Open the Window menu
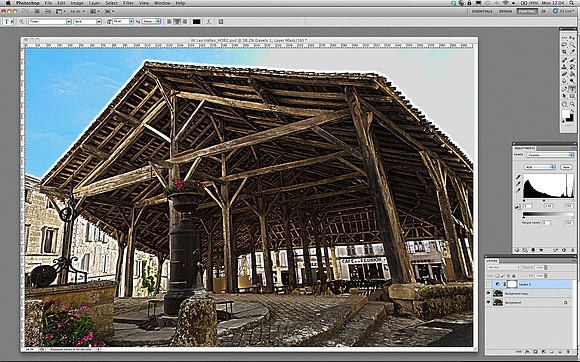This screenshot has height=362, width=580. click(162, 3)
